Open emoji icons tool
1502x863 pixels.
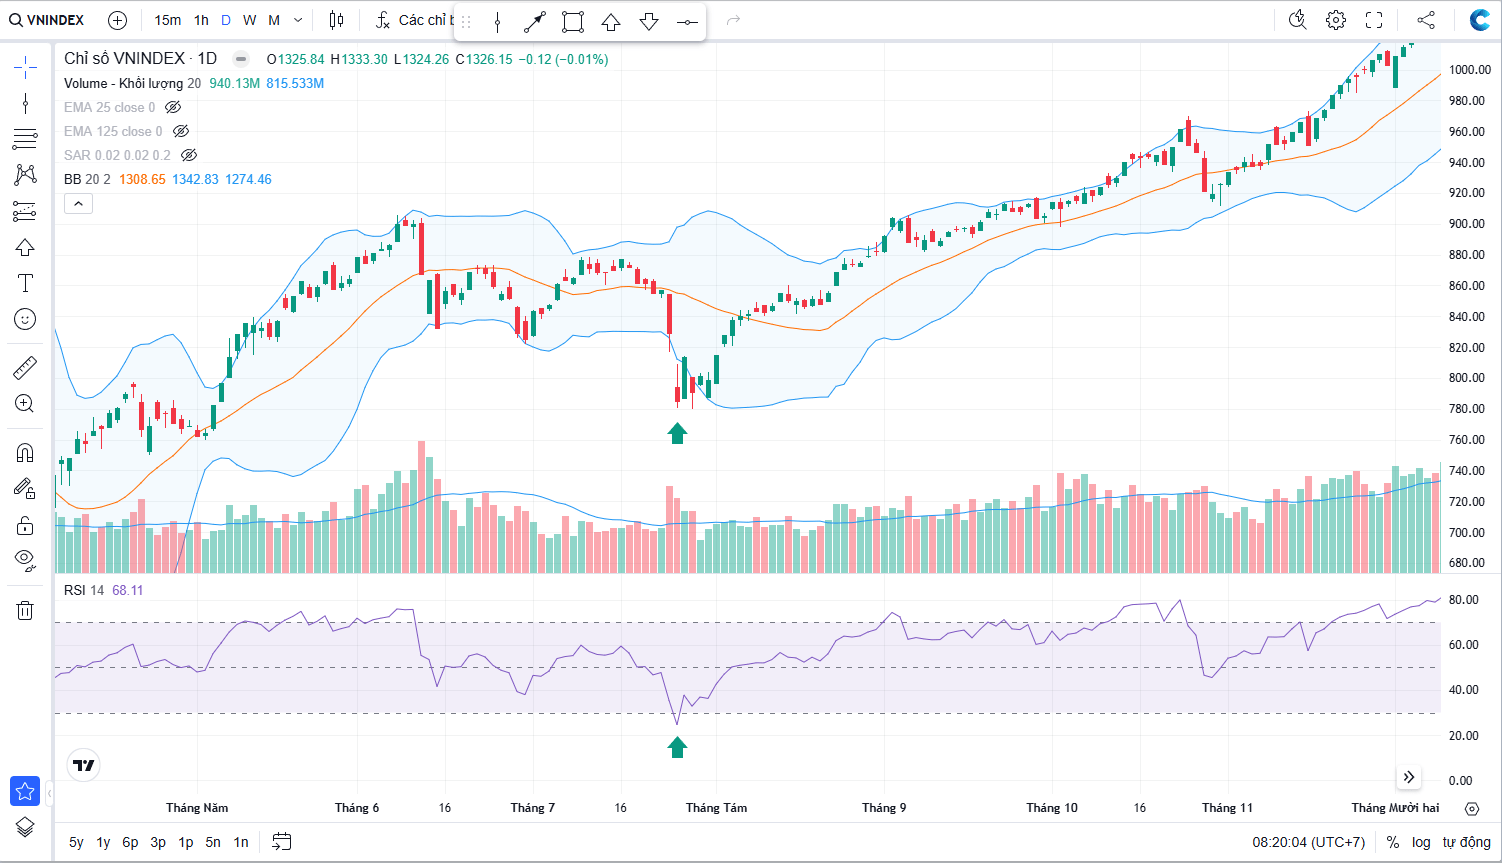click(25, 319)
